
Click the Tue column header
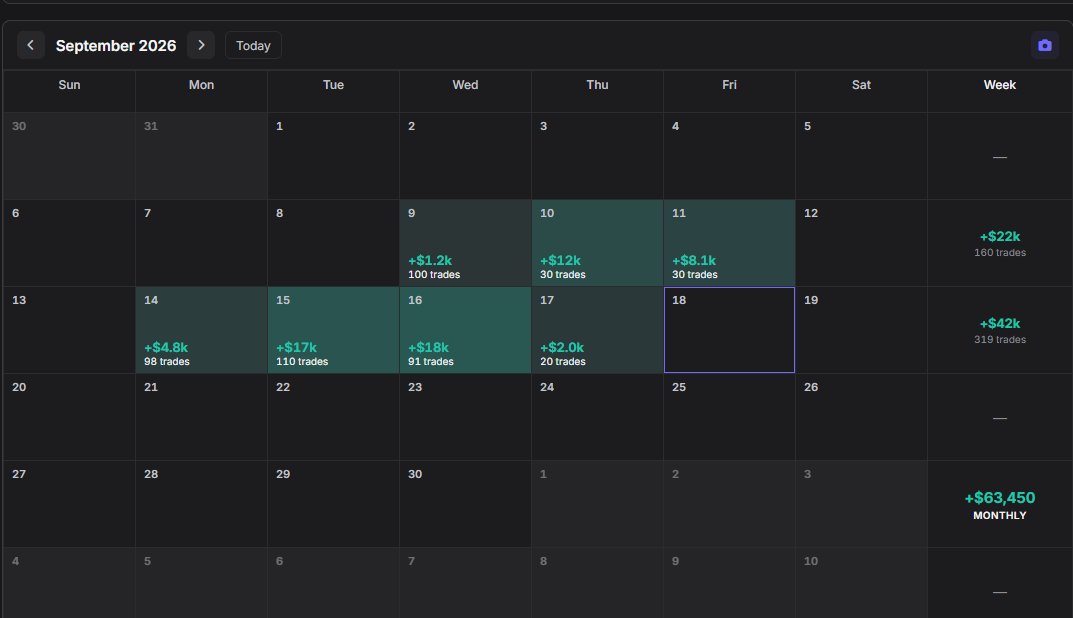point(333,85)
